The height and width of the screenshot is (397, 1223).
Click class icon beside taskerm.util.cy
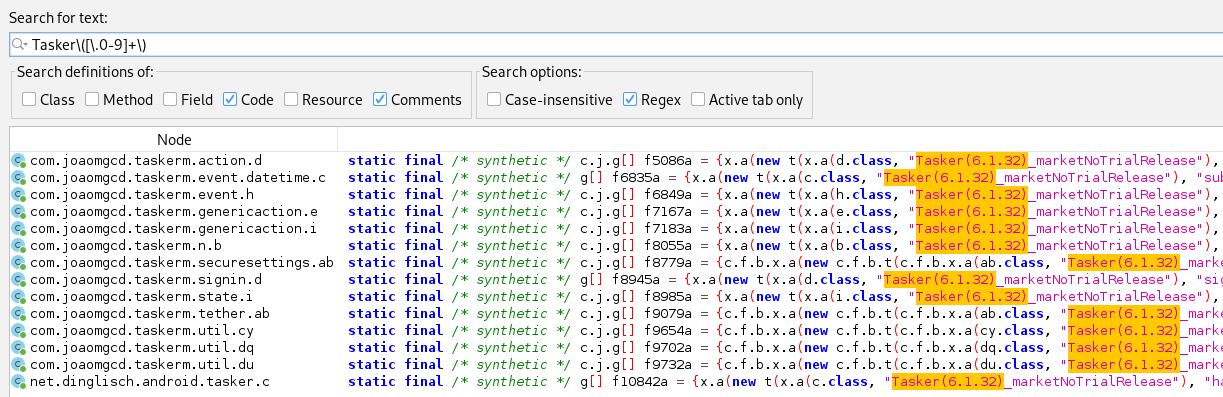click(18, 330)
